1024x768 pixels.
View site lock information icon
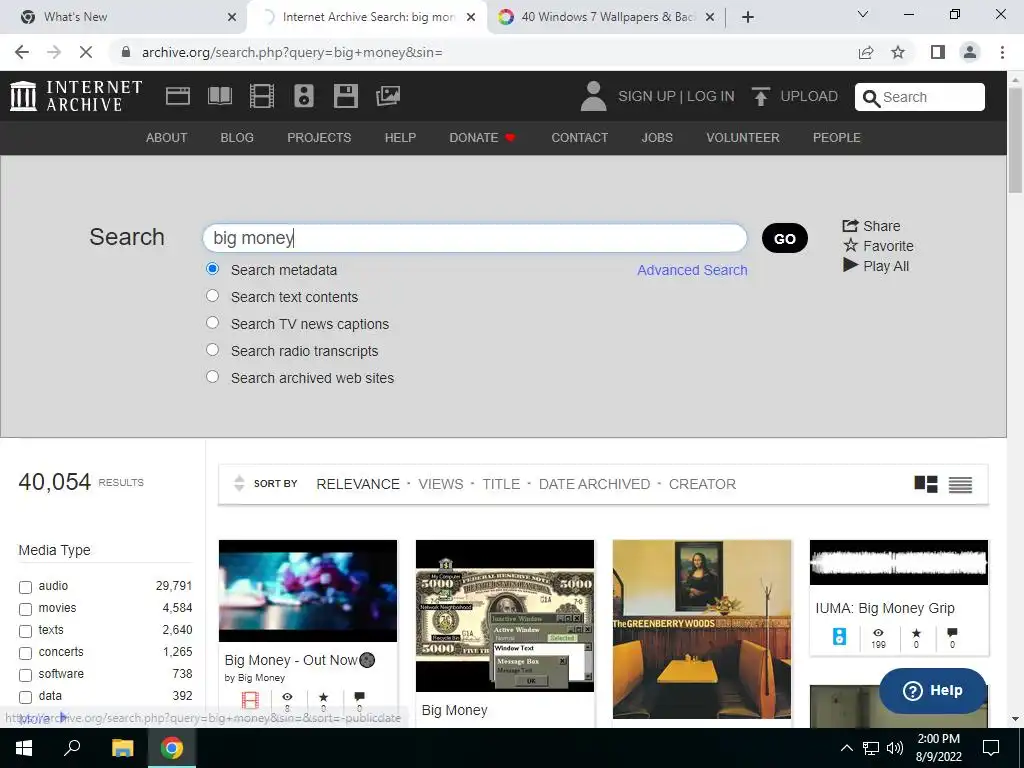click(x=126, y=52)
